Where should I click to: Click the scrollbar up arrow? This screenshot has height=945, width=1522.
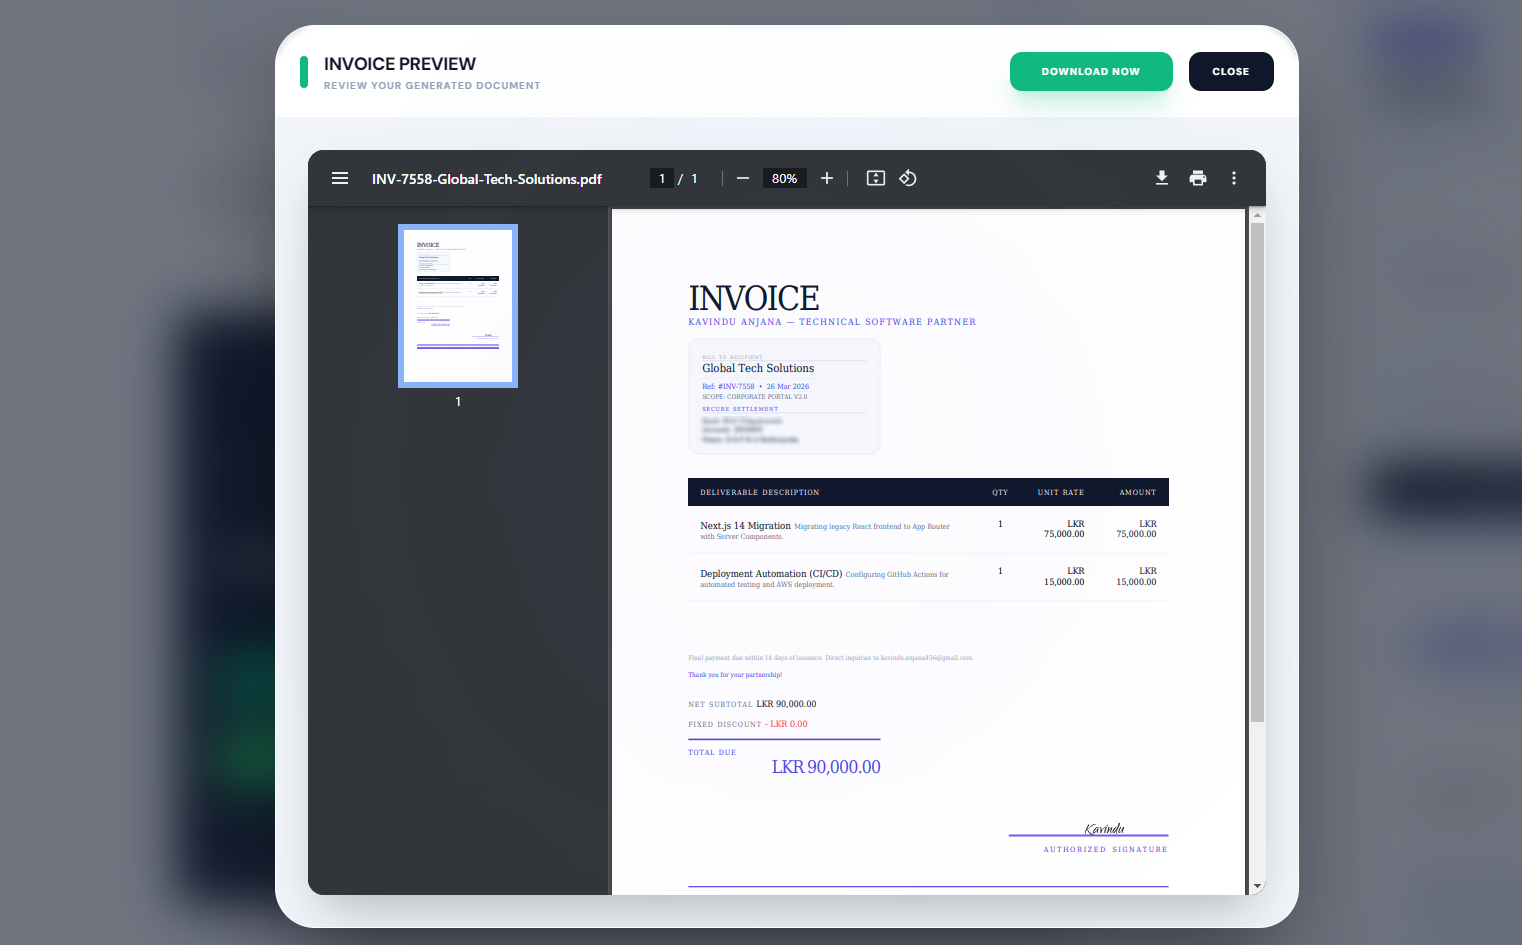point(1258,215)
